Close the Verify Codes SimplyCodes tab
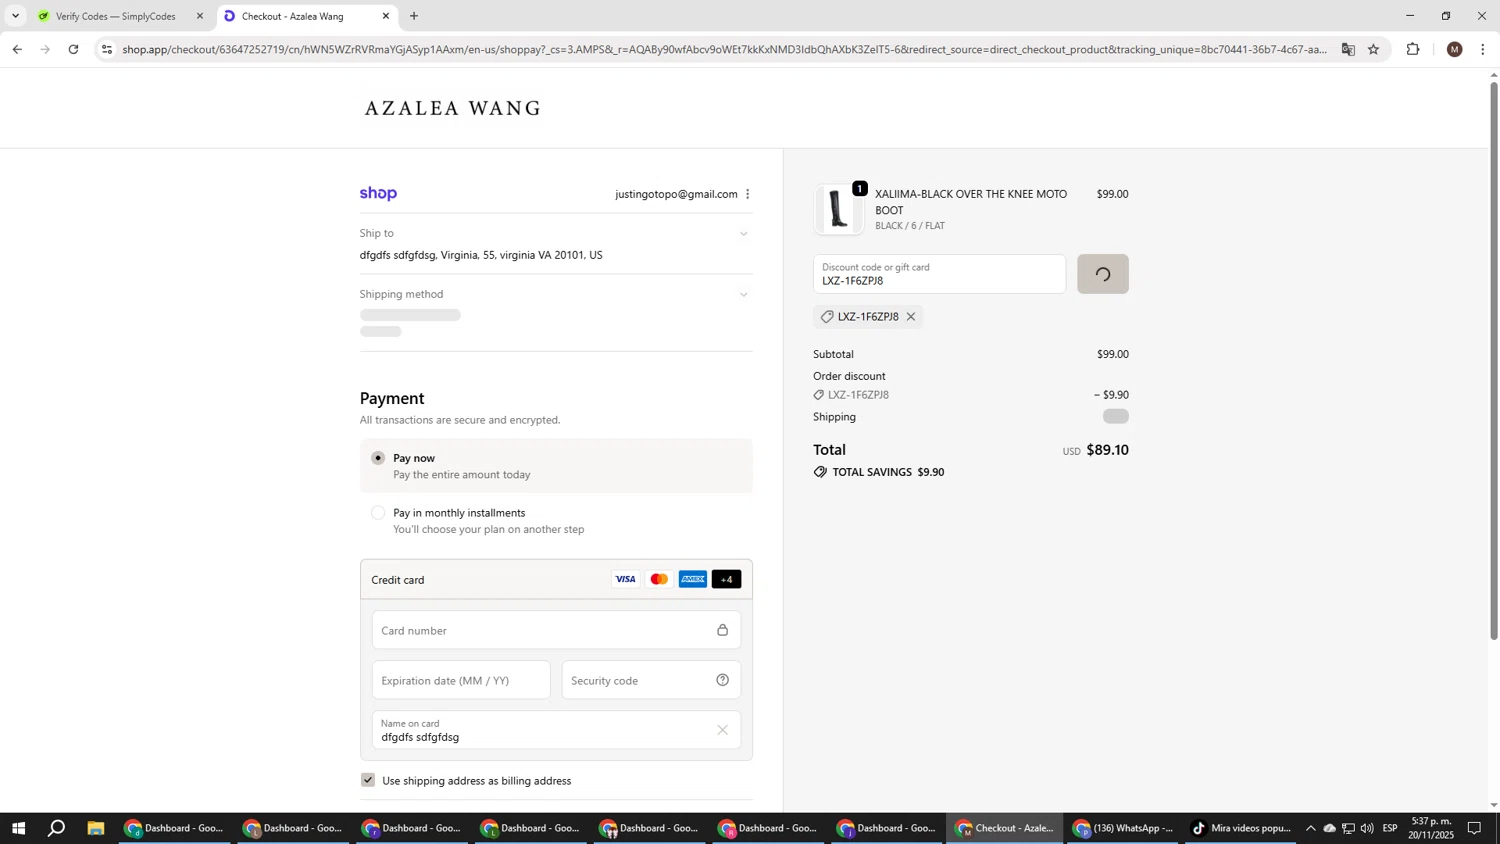1500x844 pixels. [x=199, y=16]
